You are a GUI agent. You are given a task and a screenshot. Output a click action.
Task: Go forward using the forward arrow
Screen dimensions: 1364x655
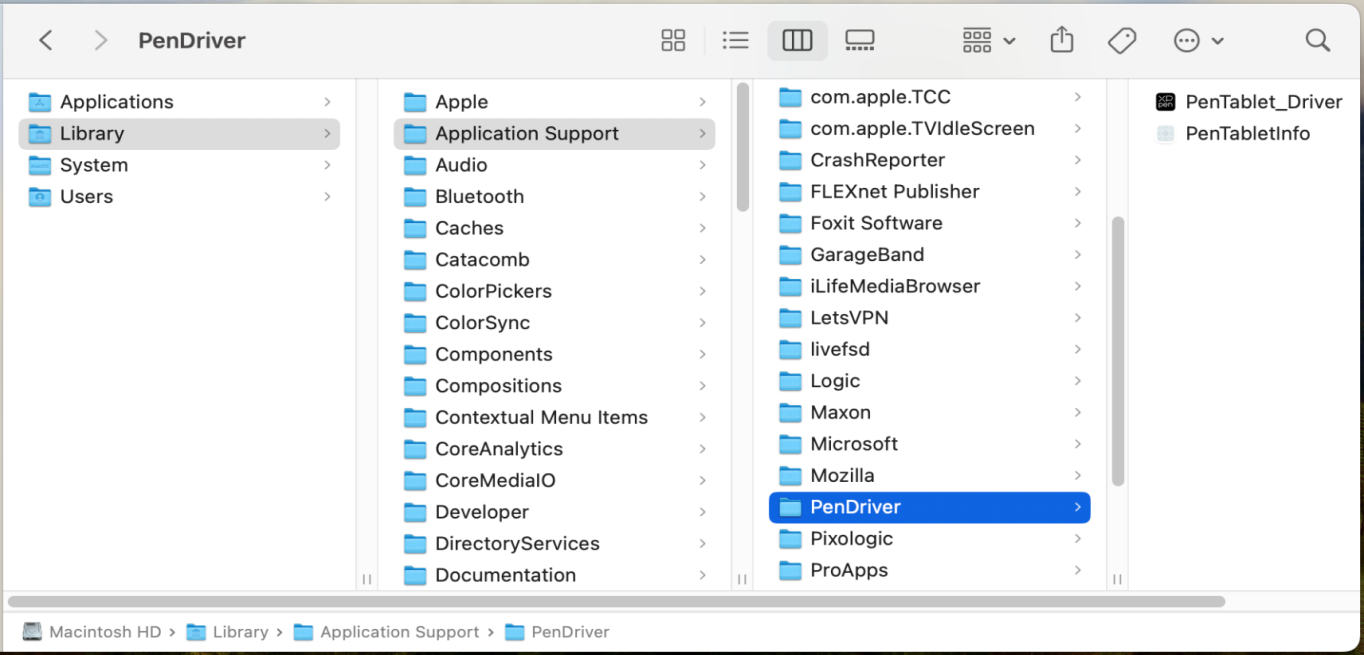pos(100,40)
